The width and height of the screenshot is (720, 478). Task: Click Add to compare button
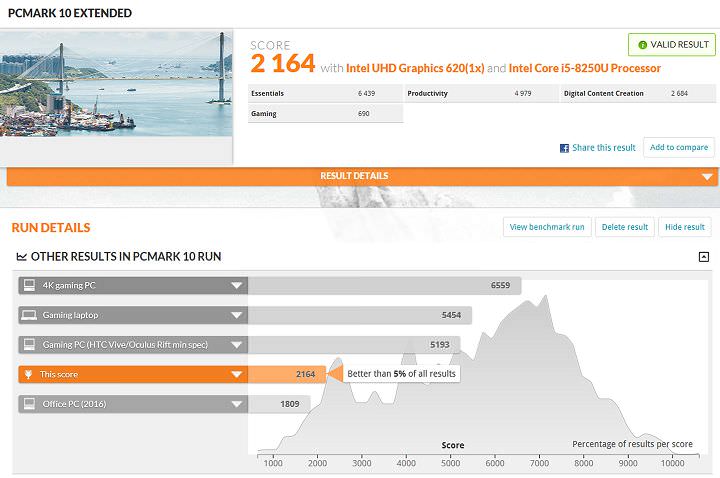click(x=679, y=148)
